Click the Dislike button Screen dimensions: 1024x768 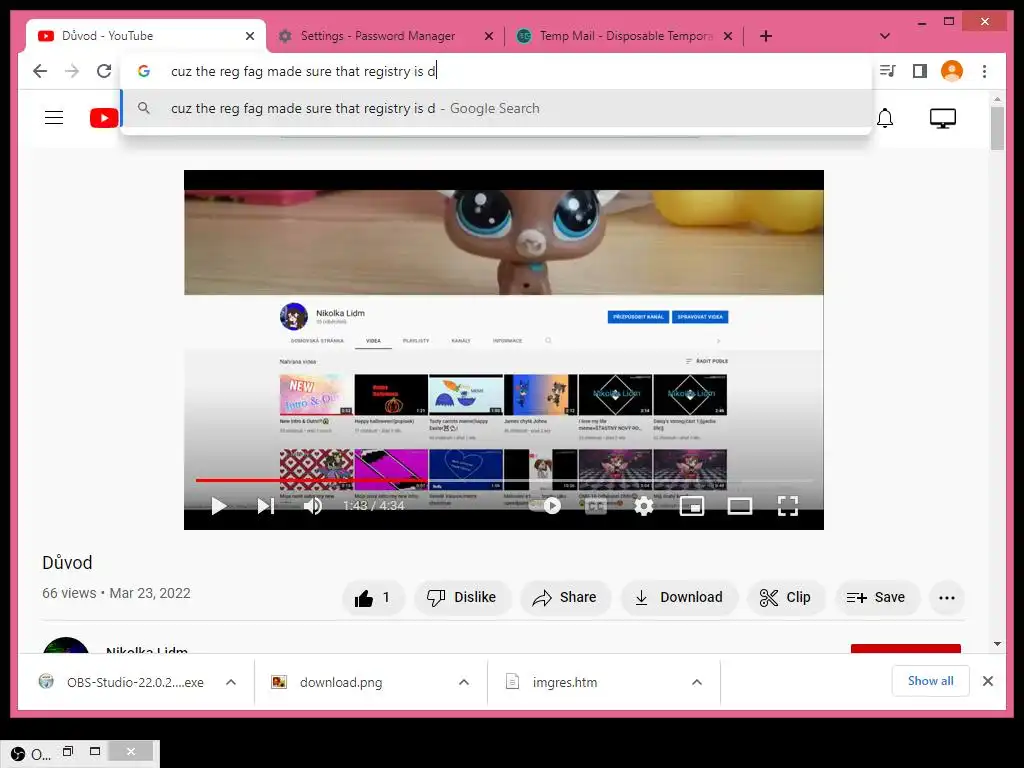[x=462, y=598]
